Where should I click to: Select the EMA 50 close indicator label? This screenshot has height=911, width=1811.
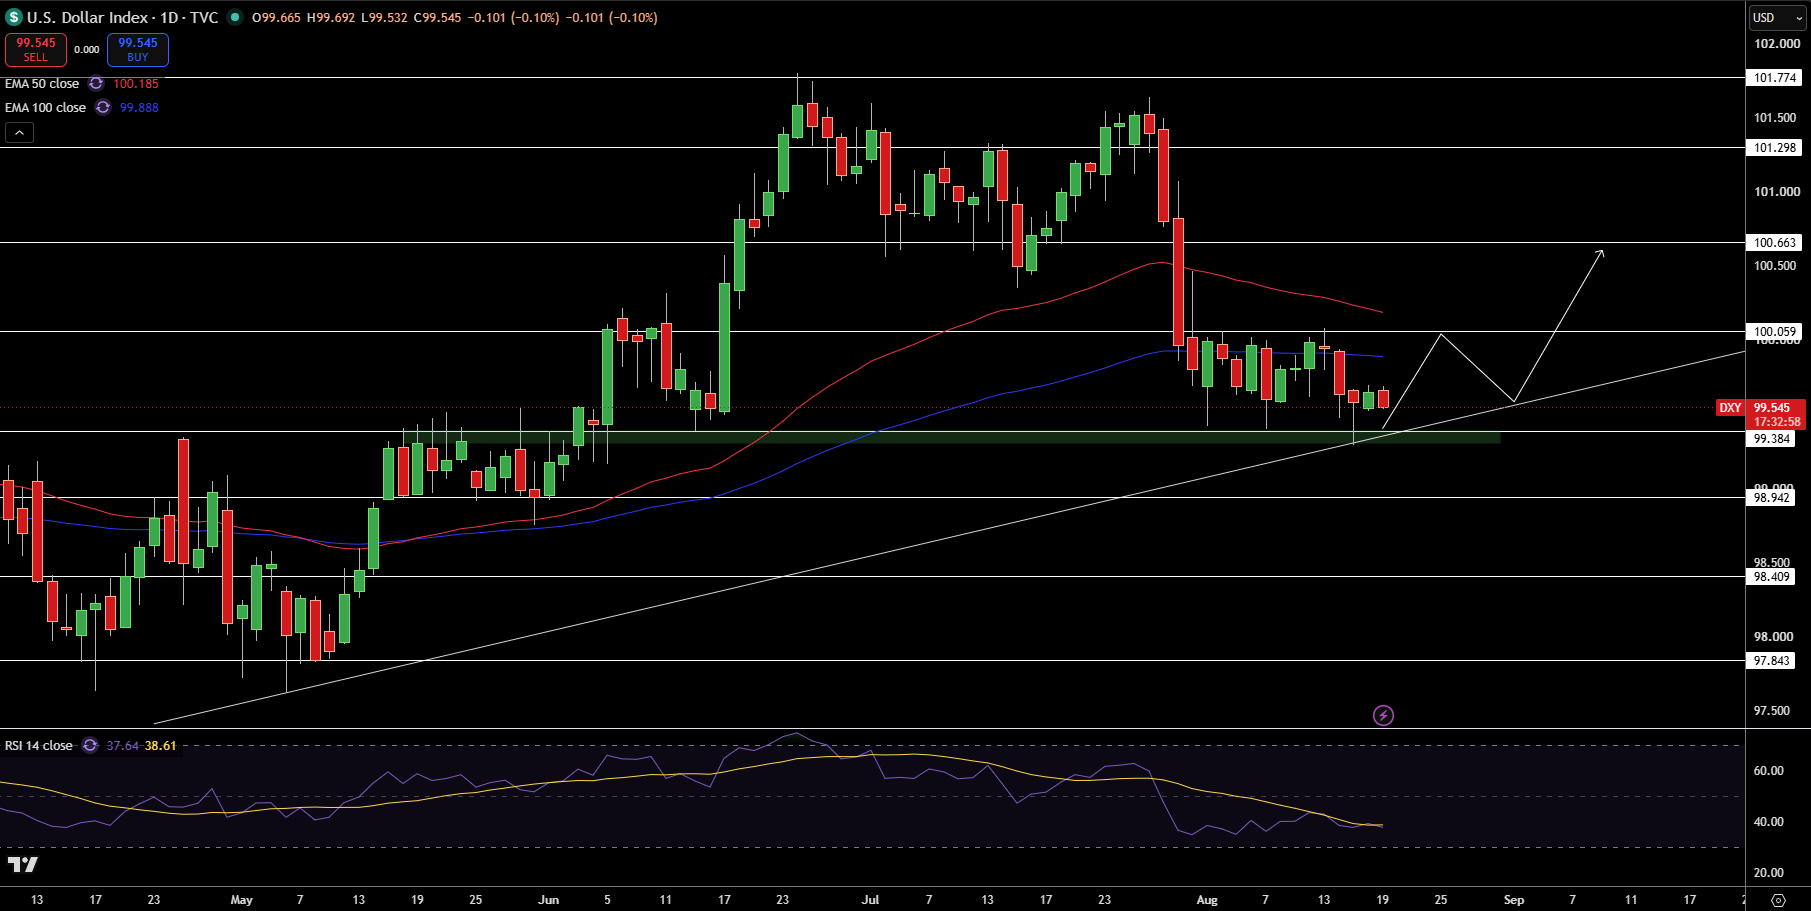[x=42, y=84]
